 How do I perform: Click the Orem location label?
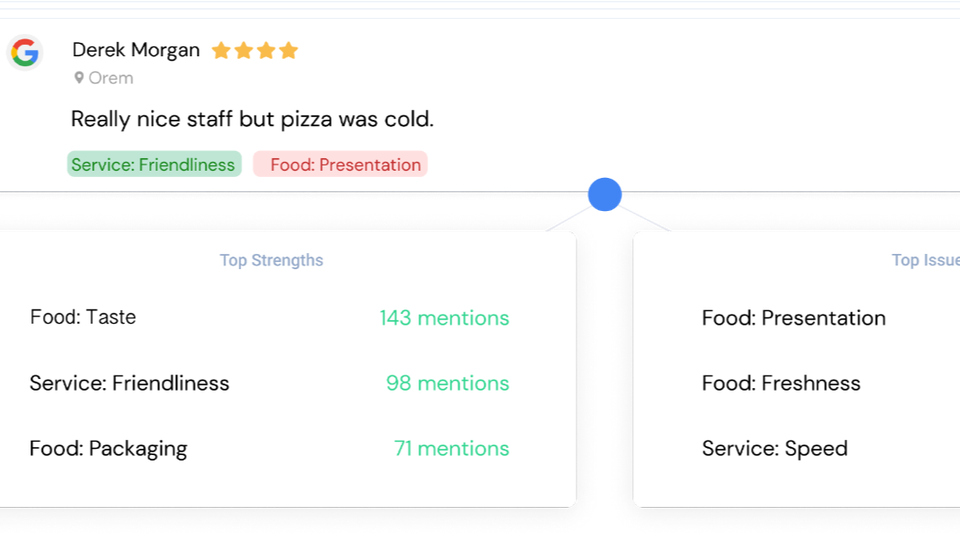click(111, 78)
